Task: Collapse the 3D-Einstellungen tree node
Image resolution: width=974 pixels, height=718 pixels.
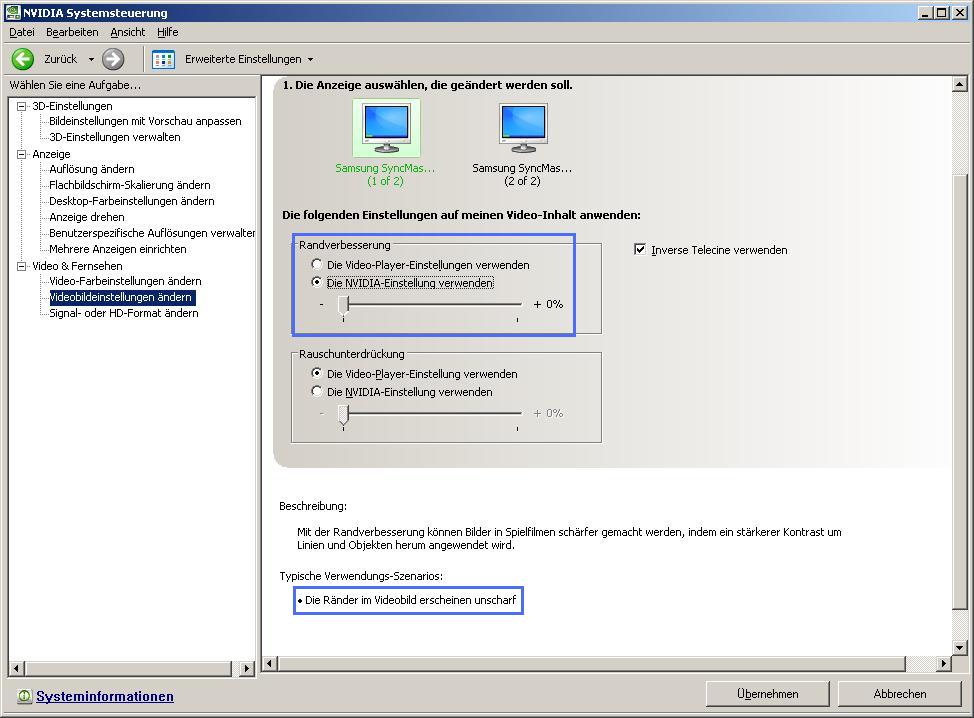Action: coord(22,106)
